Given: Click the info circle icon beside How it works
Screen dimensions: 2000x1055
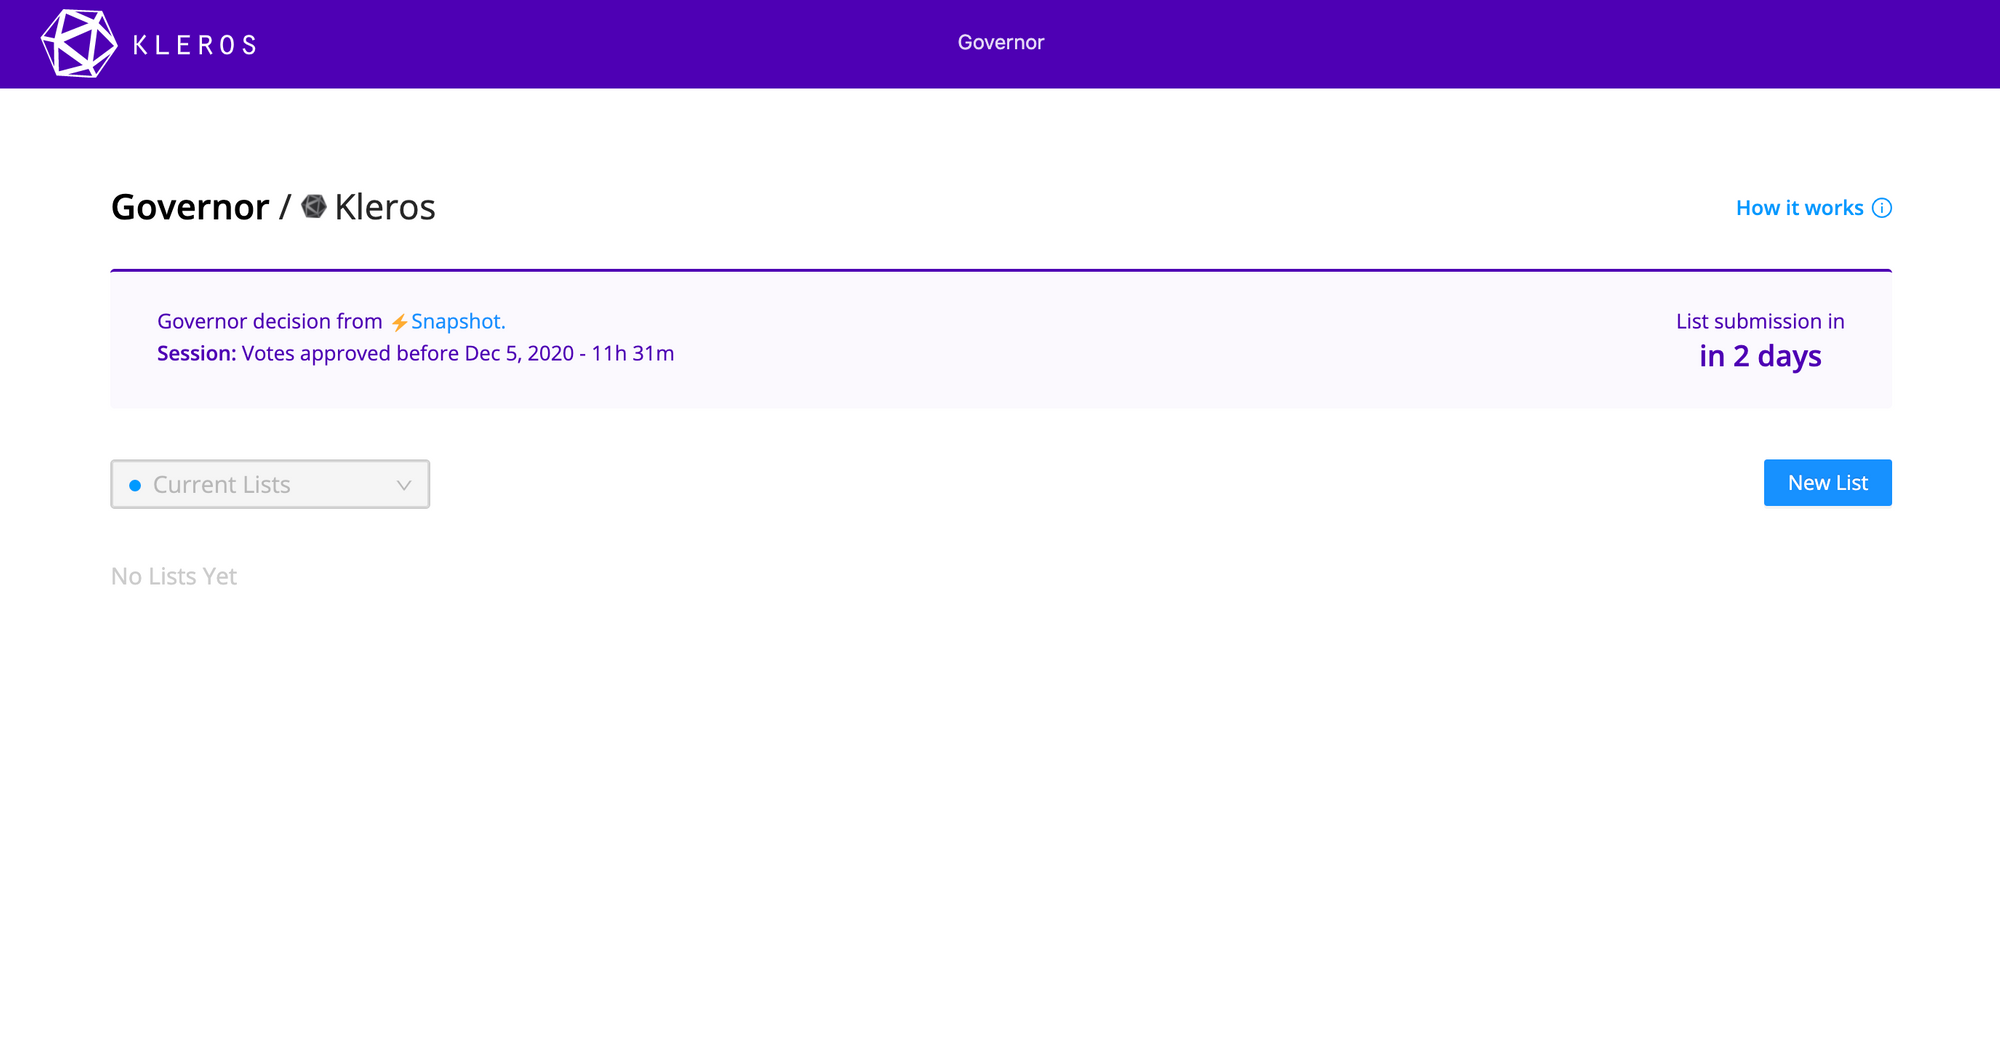Looking at the screenshot, I should (1882, 208).
